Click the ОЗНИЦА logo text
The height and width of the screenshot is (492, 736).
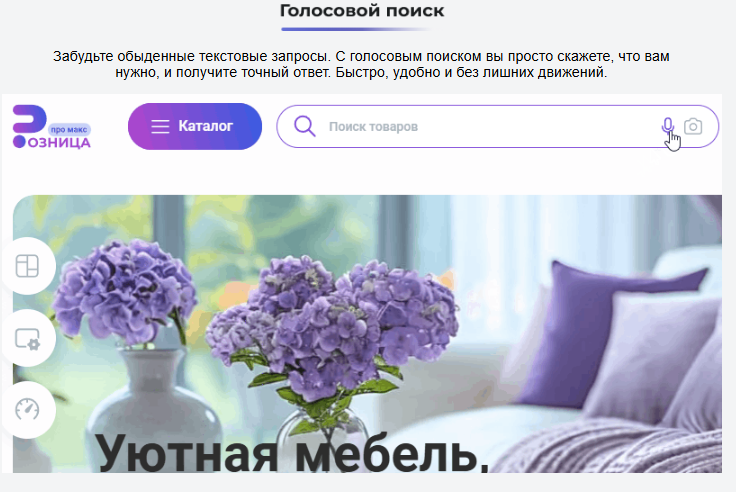(x=59, y=142)
